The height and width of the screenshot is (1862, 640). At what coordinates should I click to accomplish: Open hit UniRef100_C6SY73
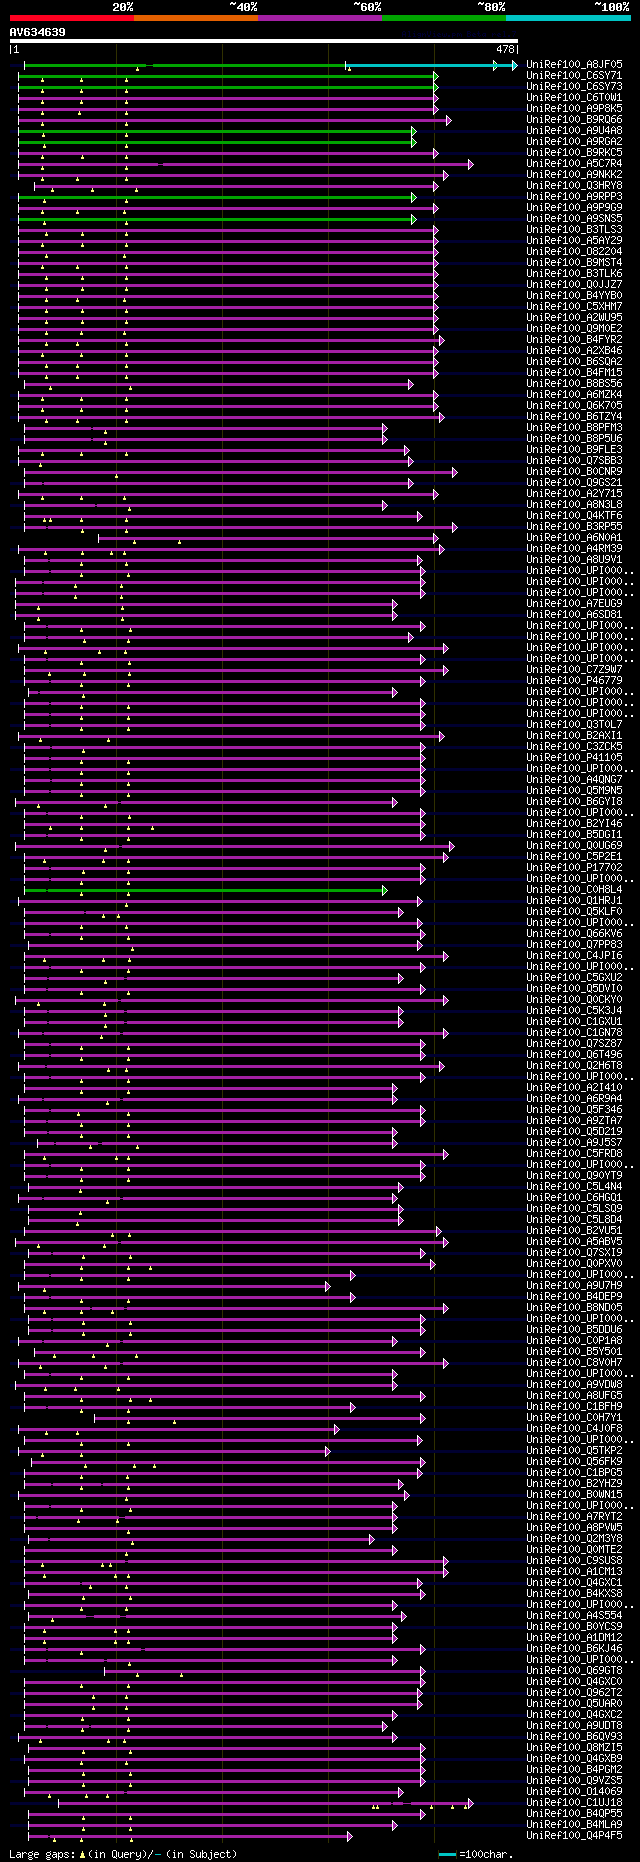pyautogui.click(x=574, y=86)
